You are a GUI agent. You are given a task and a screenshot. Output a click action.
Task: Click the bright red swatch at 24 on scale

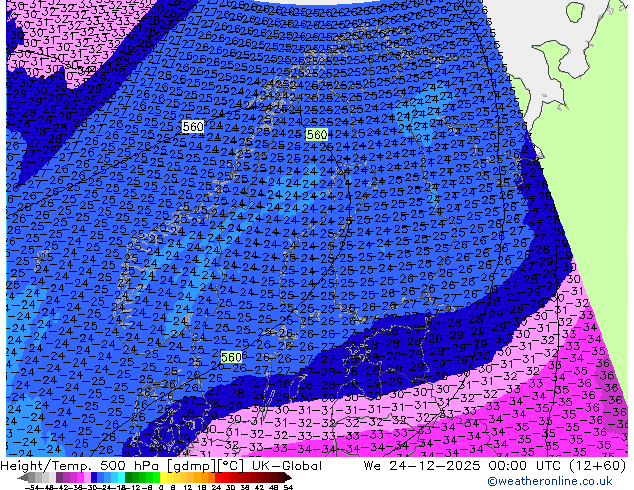coord(218,478)
